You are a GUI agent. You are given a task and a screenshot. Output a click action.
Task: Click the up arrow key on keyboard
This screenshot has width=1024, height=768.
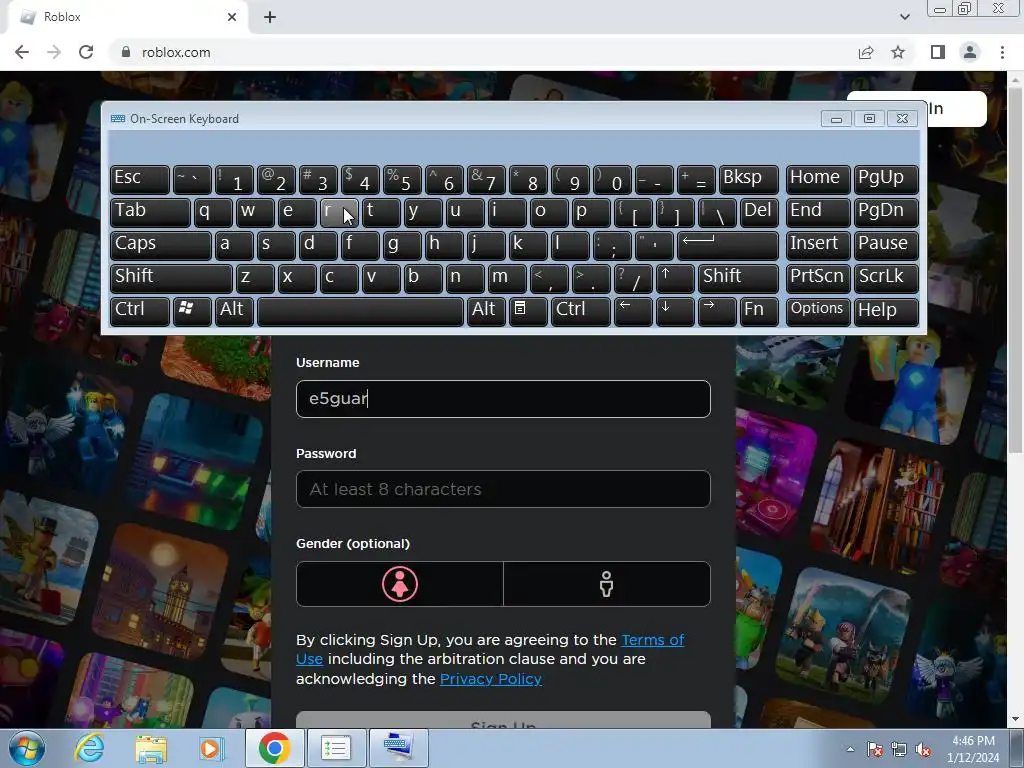675,278
